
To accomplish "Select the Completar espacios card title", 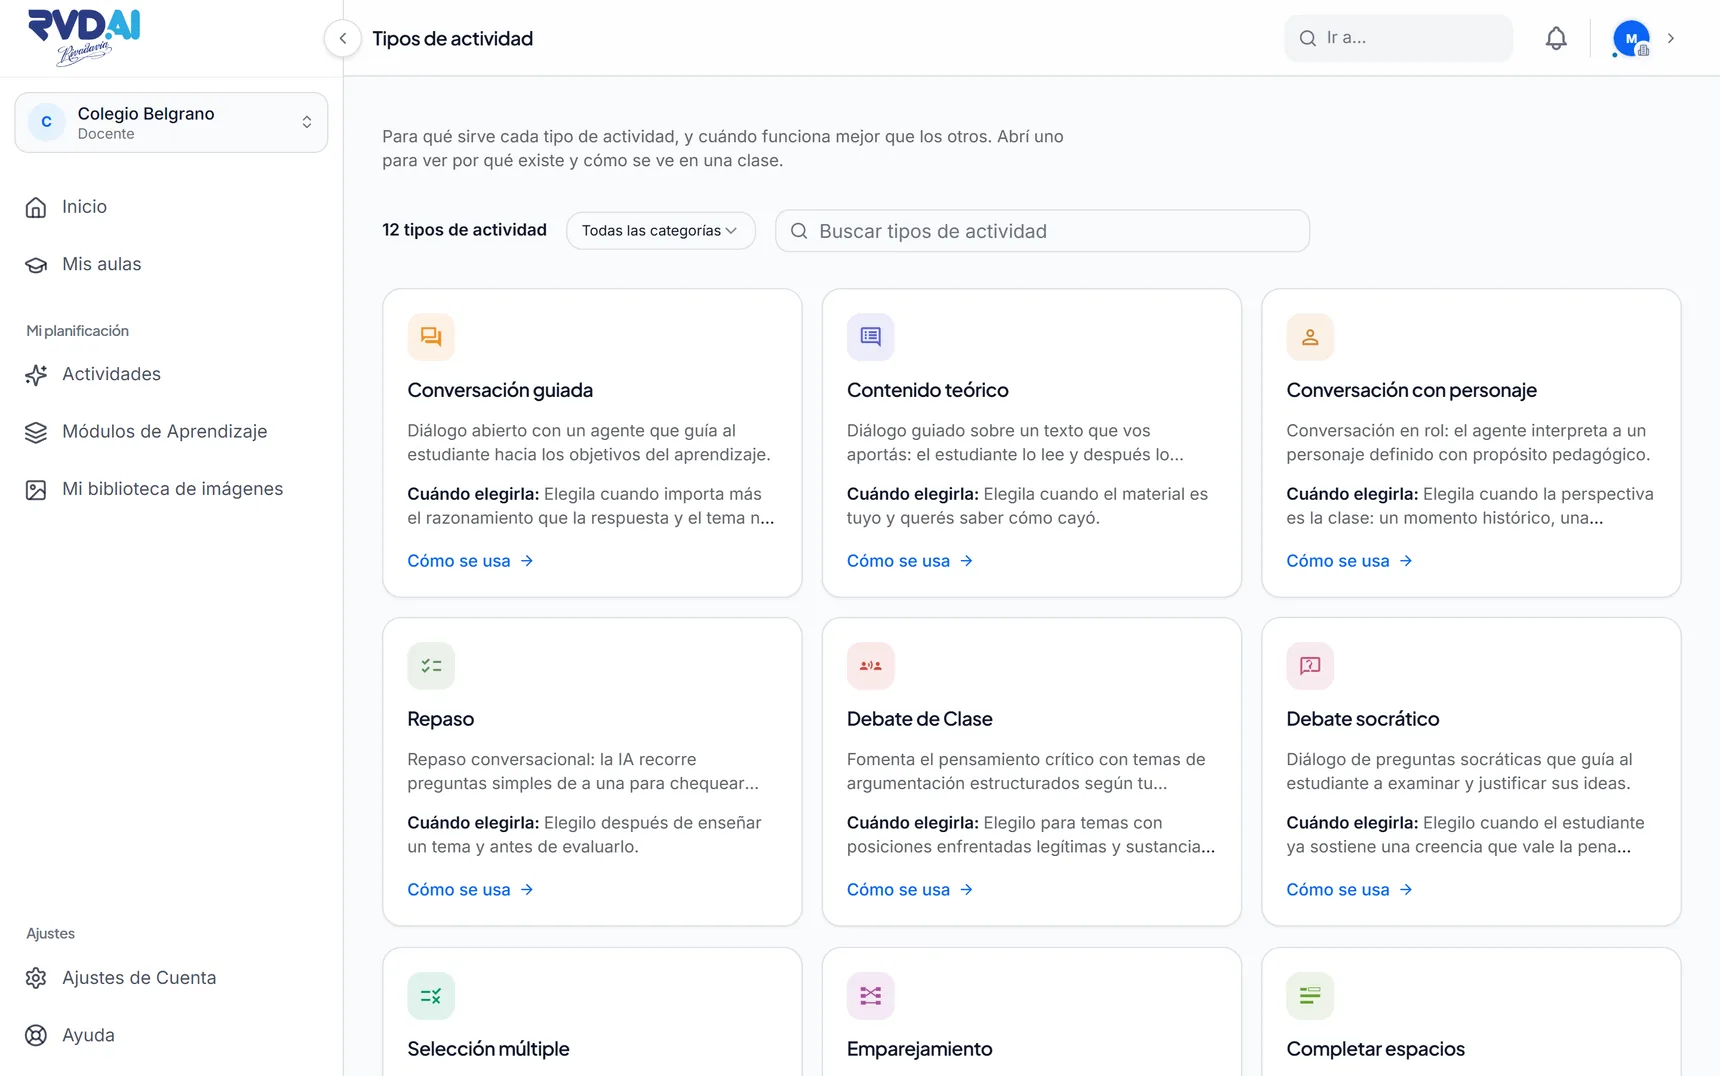I will pos(1375,1049).
